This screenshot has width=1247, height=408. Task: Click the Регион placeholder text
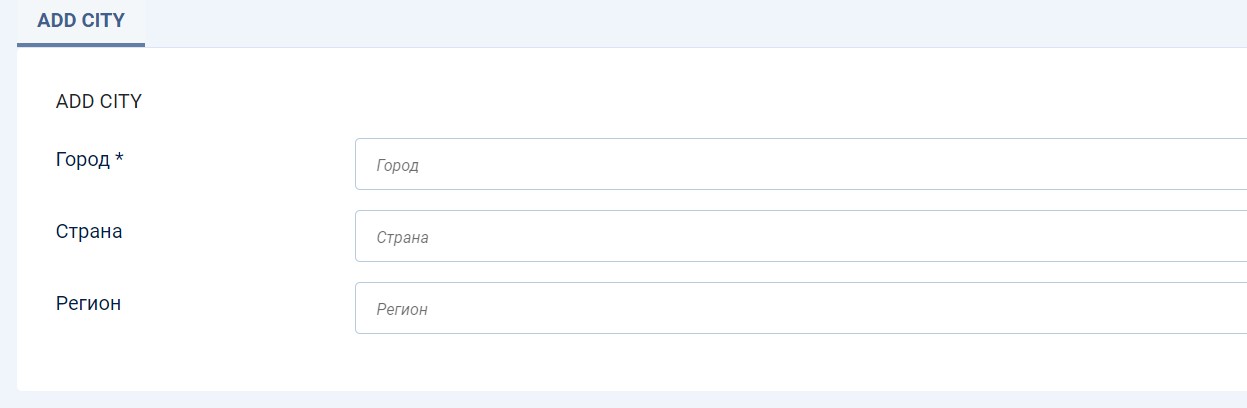[401, 310]
